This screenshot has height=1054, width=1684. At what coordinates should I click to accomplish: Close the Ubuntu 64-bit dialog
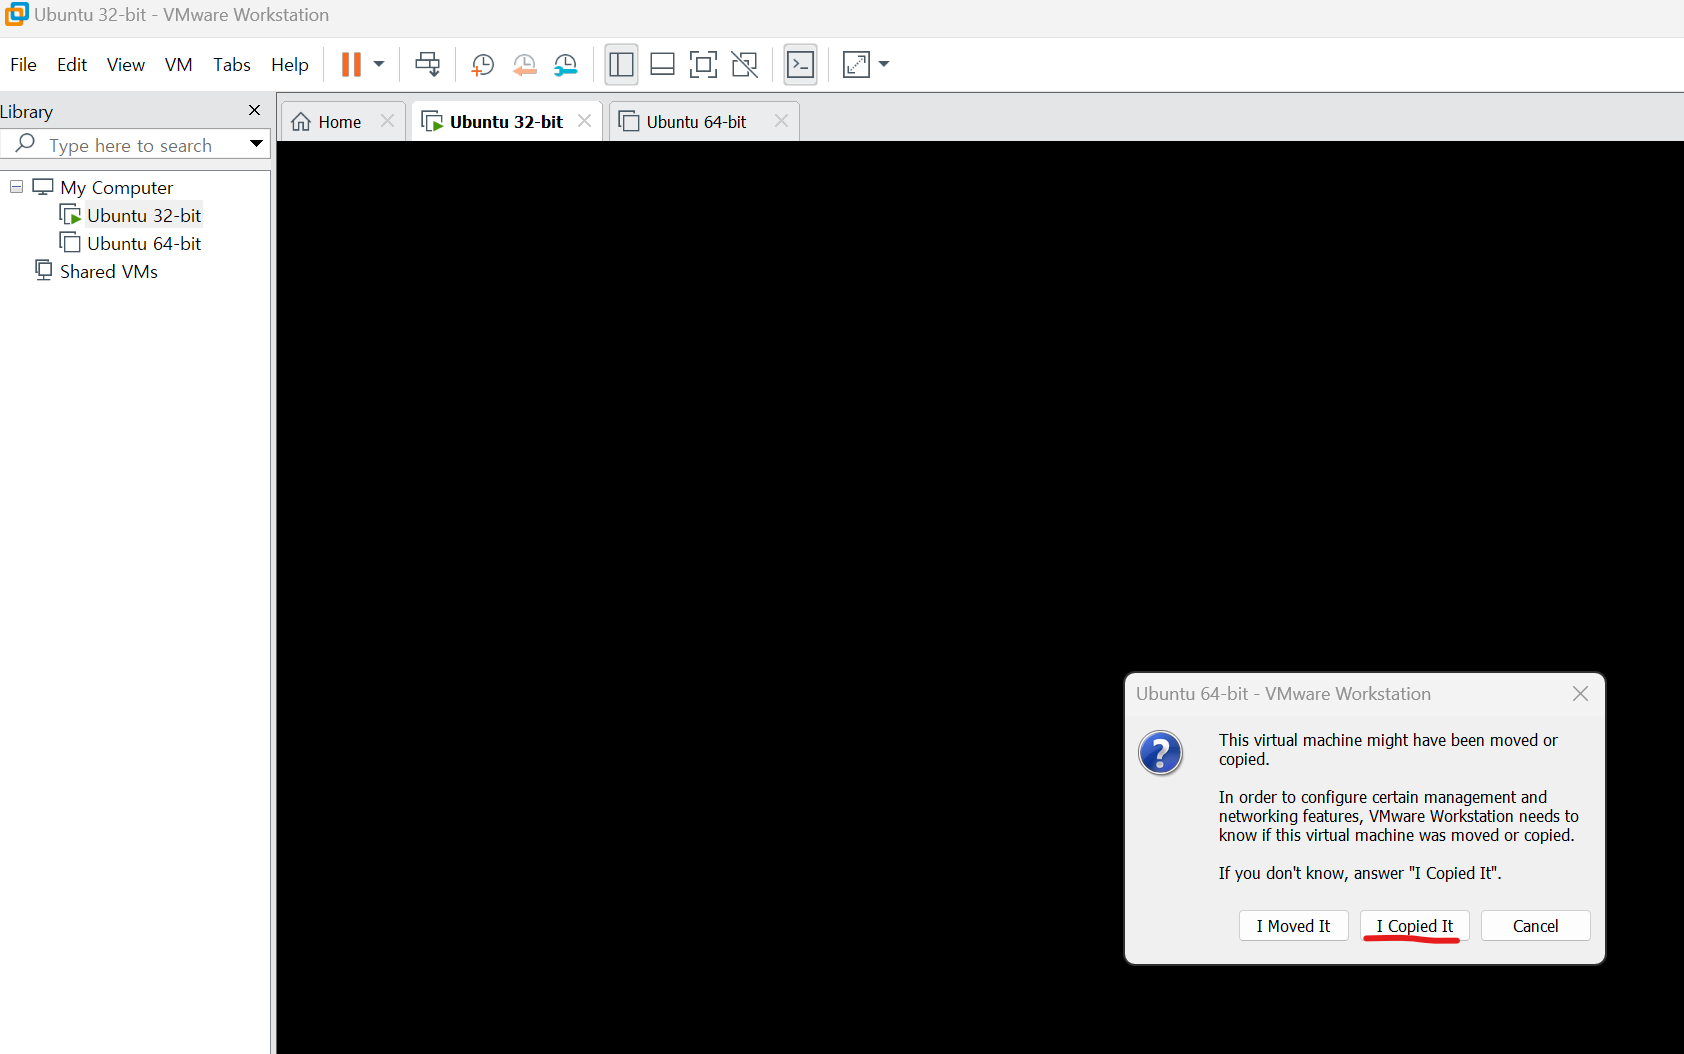tap(1580, 694)
